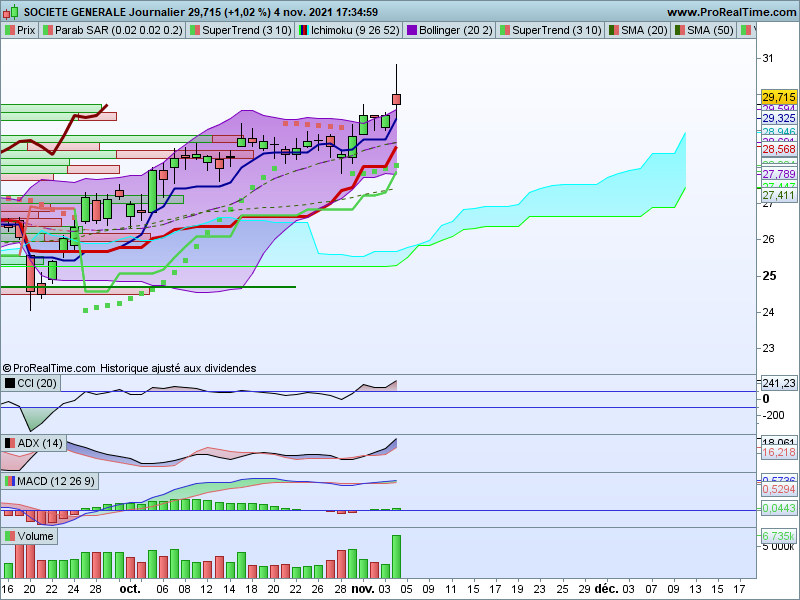800x600 pixels.
Task: Click the MACD signal value 0,5294
Action: (779, 489)
